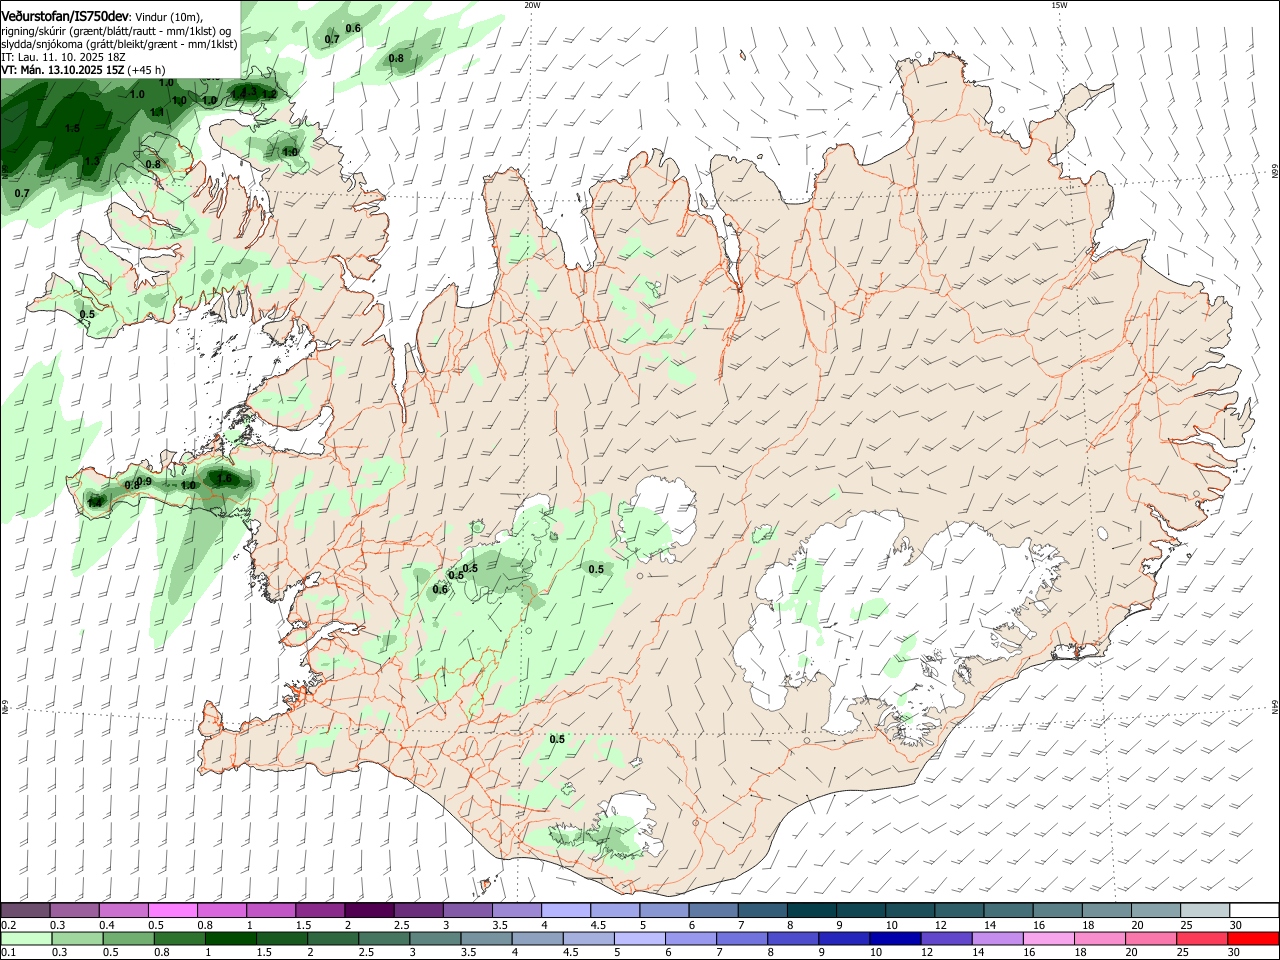
Task: Click the '1.2' precipitation value on the map
Action: coord(269,95)
